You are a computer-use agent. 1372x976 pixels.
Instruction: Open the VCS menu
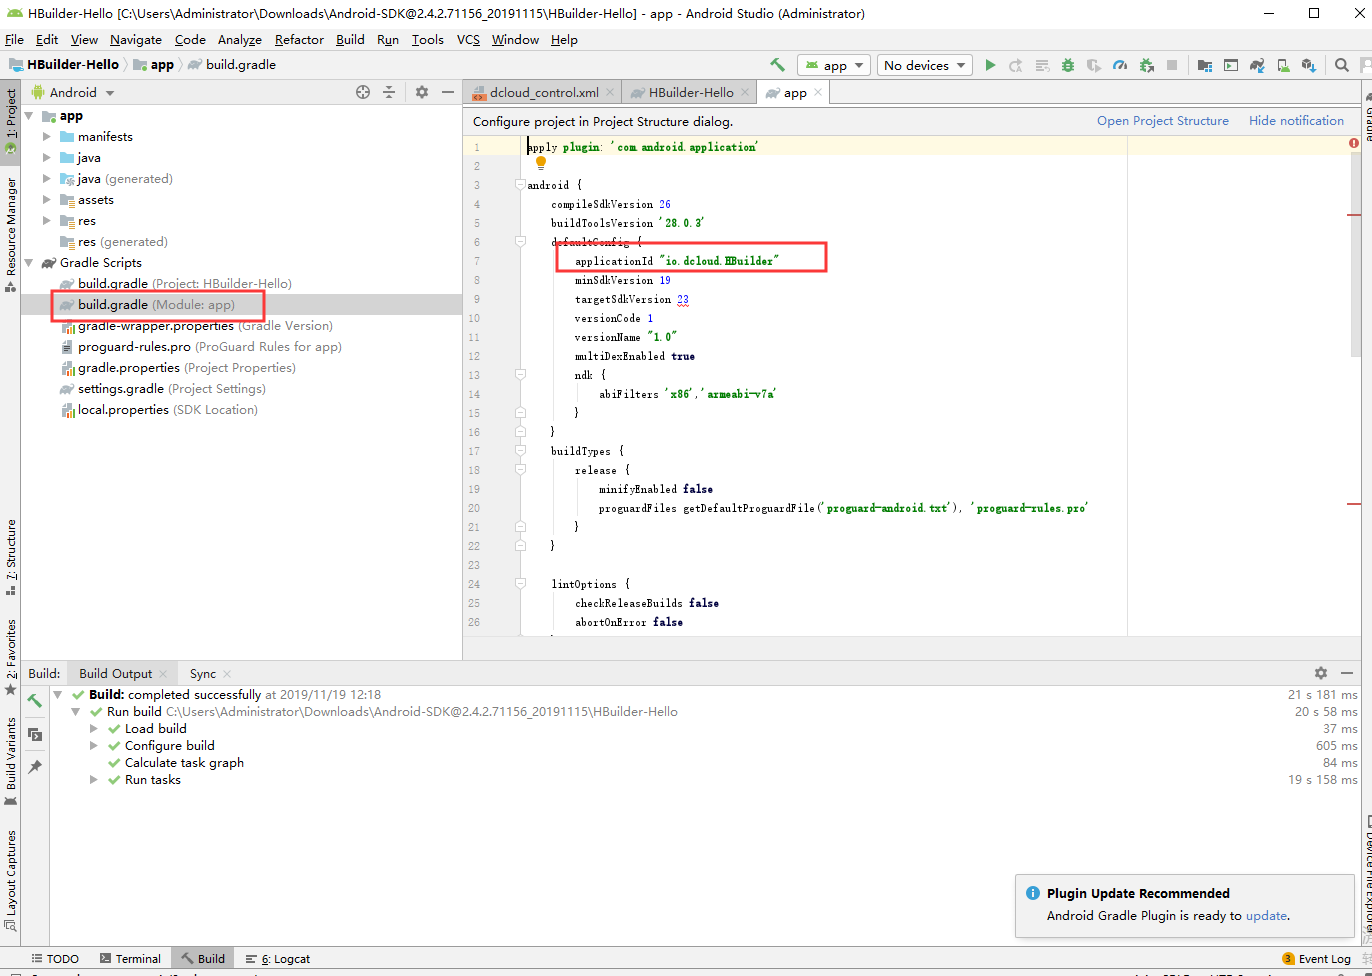pyautogui.click(x=468, y=40)
